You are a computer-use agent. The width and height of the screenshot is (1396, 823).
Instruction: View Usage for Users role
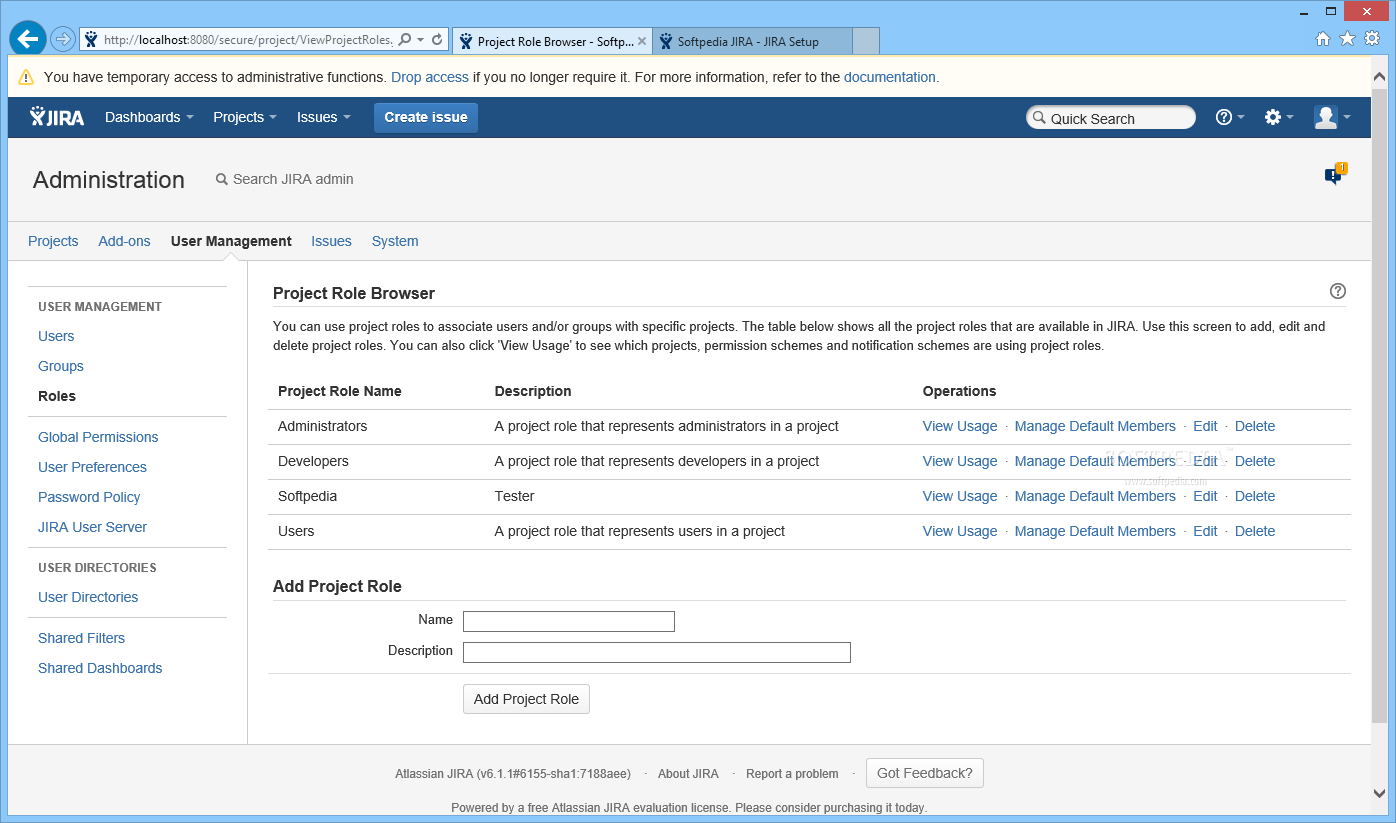point(960,531)
